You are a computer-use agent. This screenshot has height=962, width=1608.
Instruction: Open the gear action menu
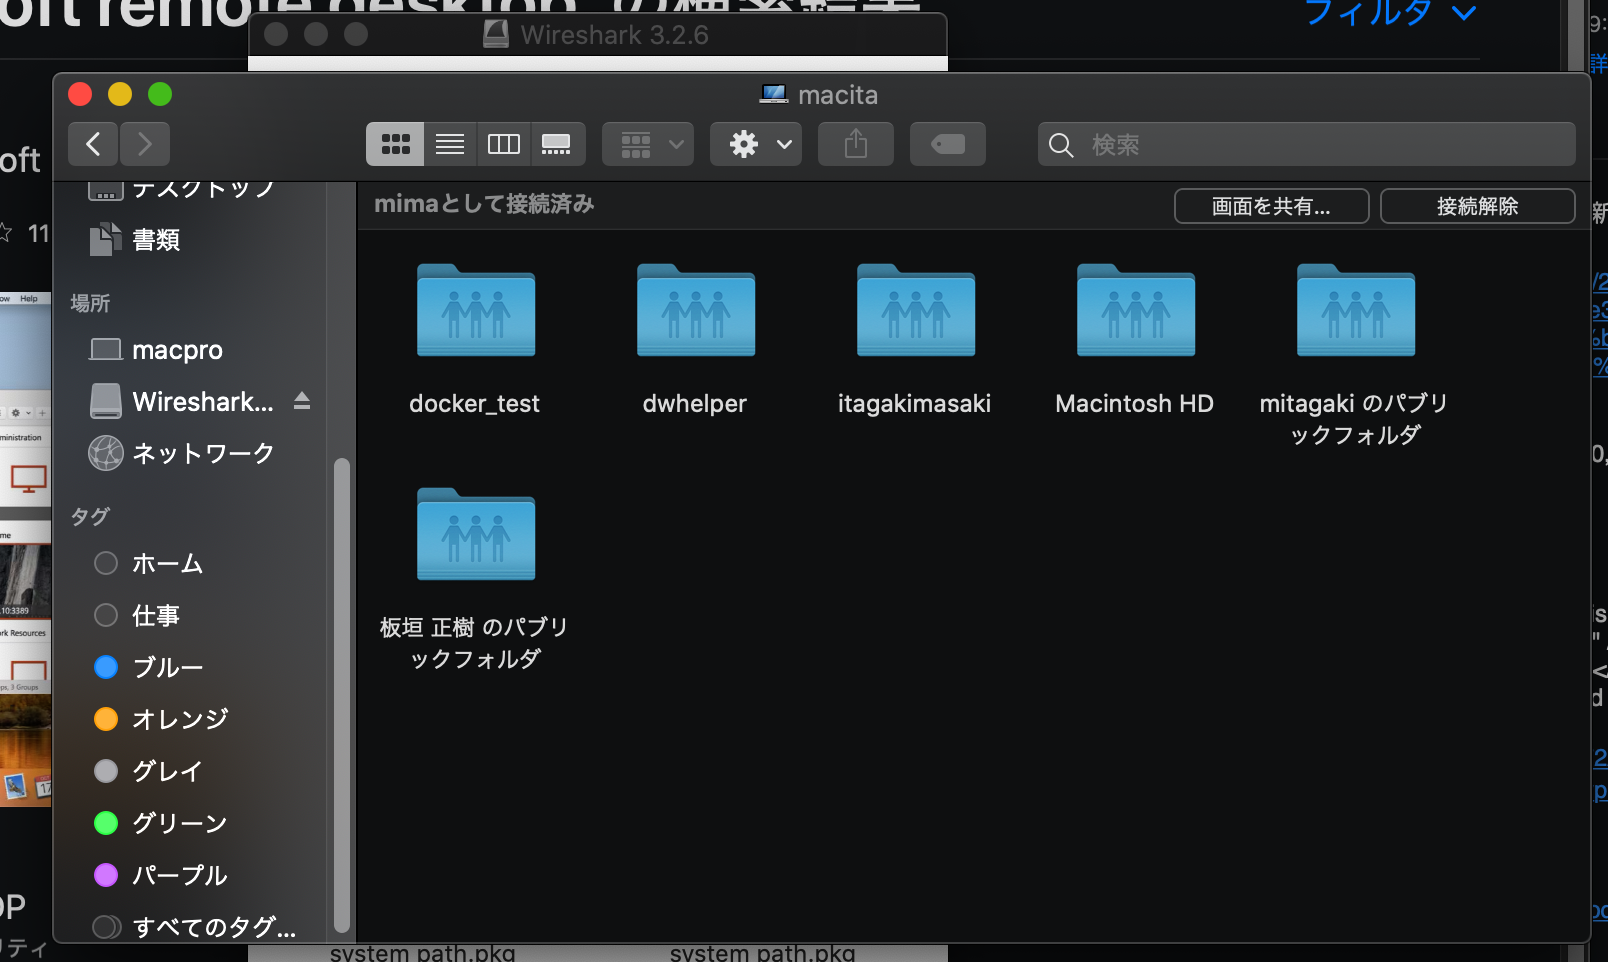756,144
